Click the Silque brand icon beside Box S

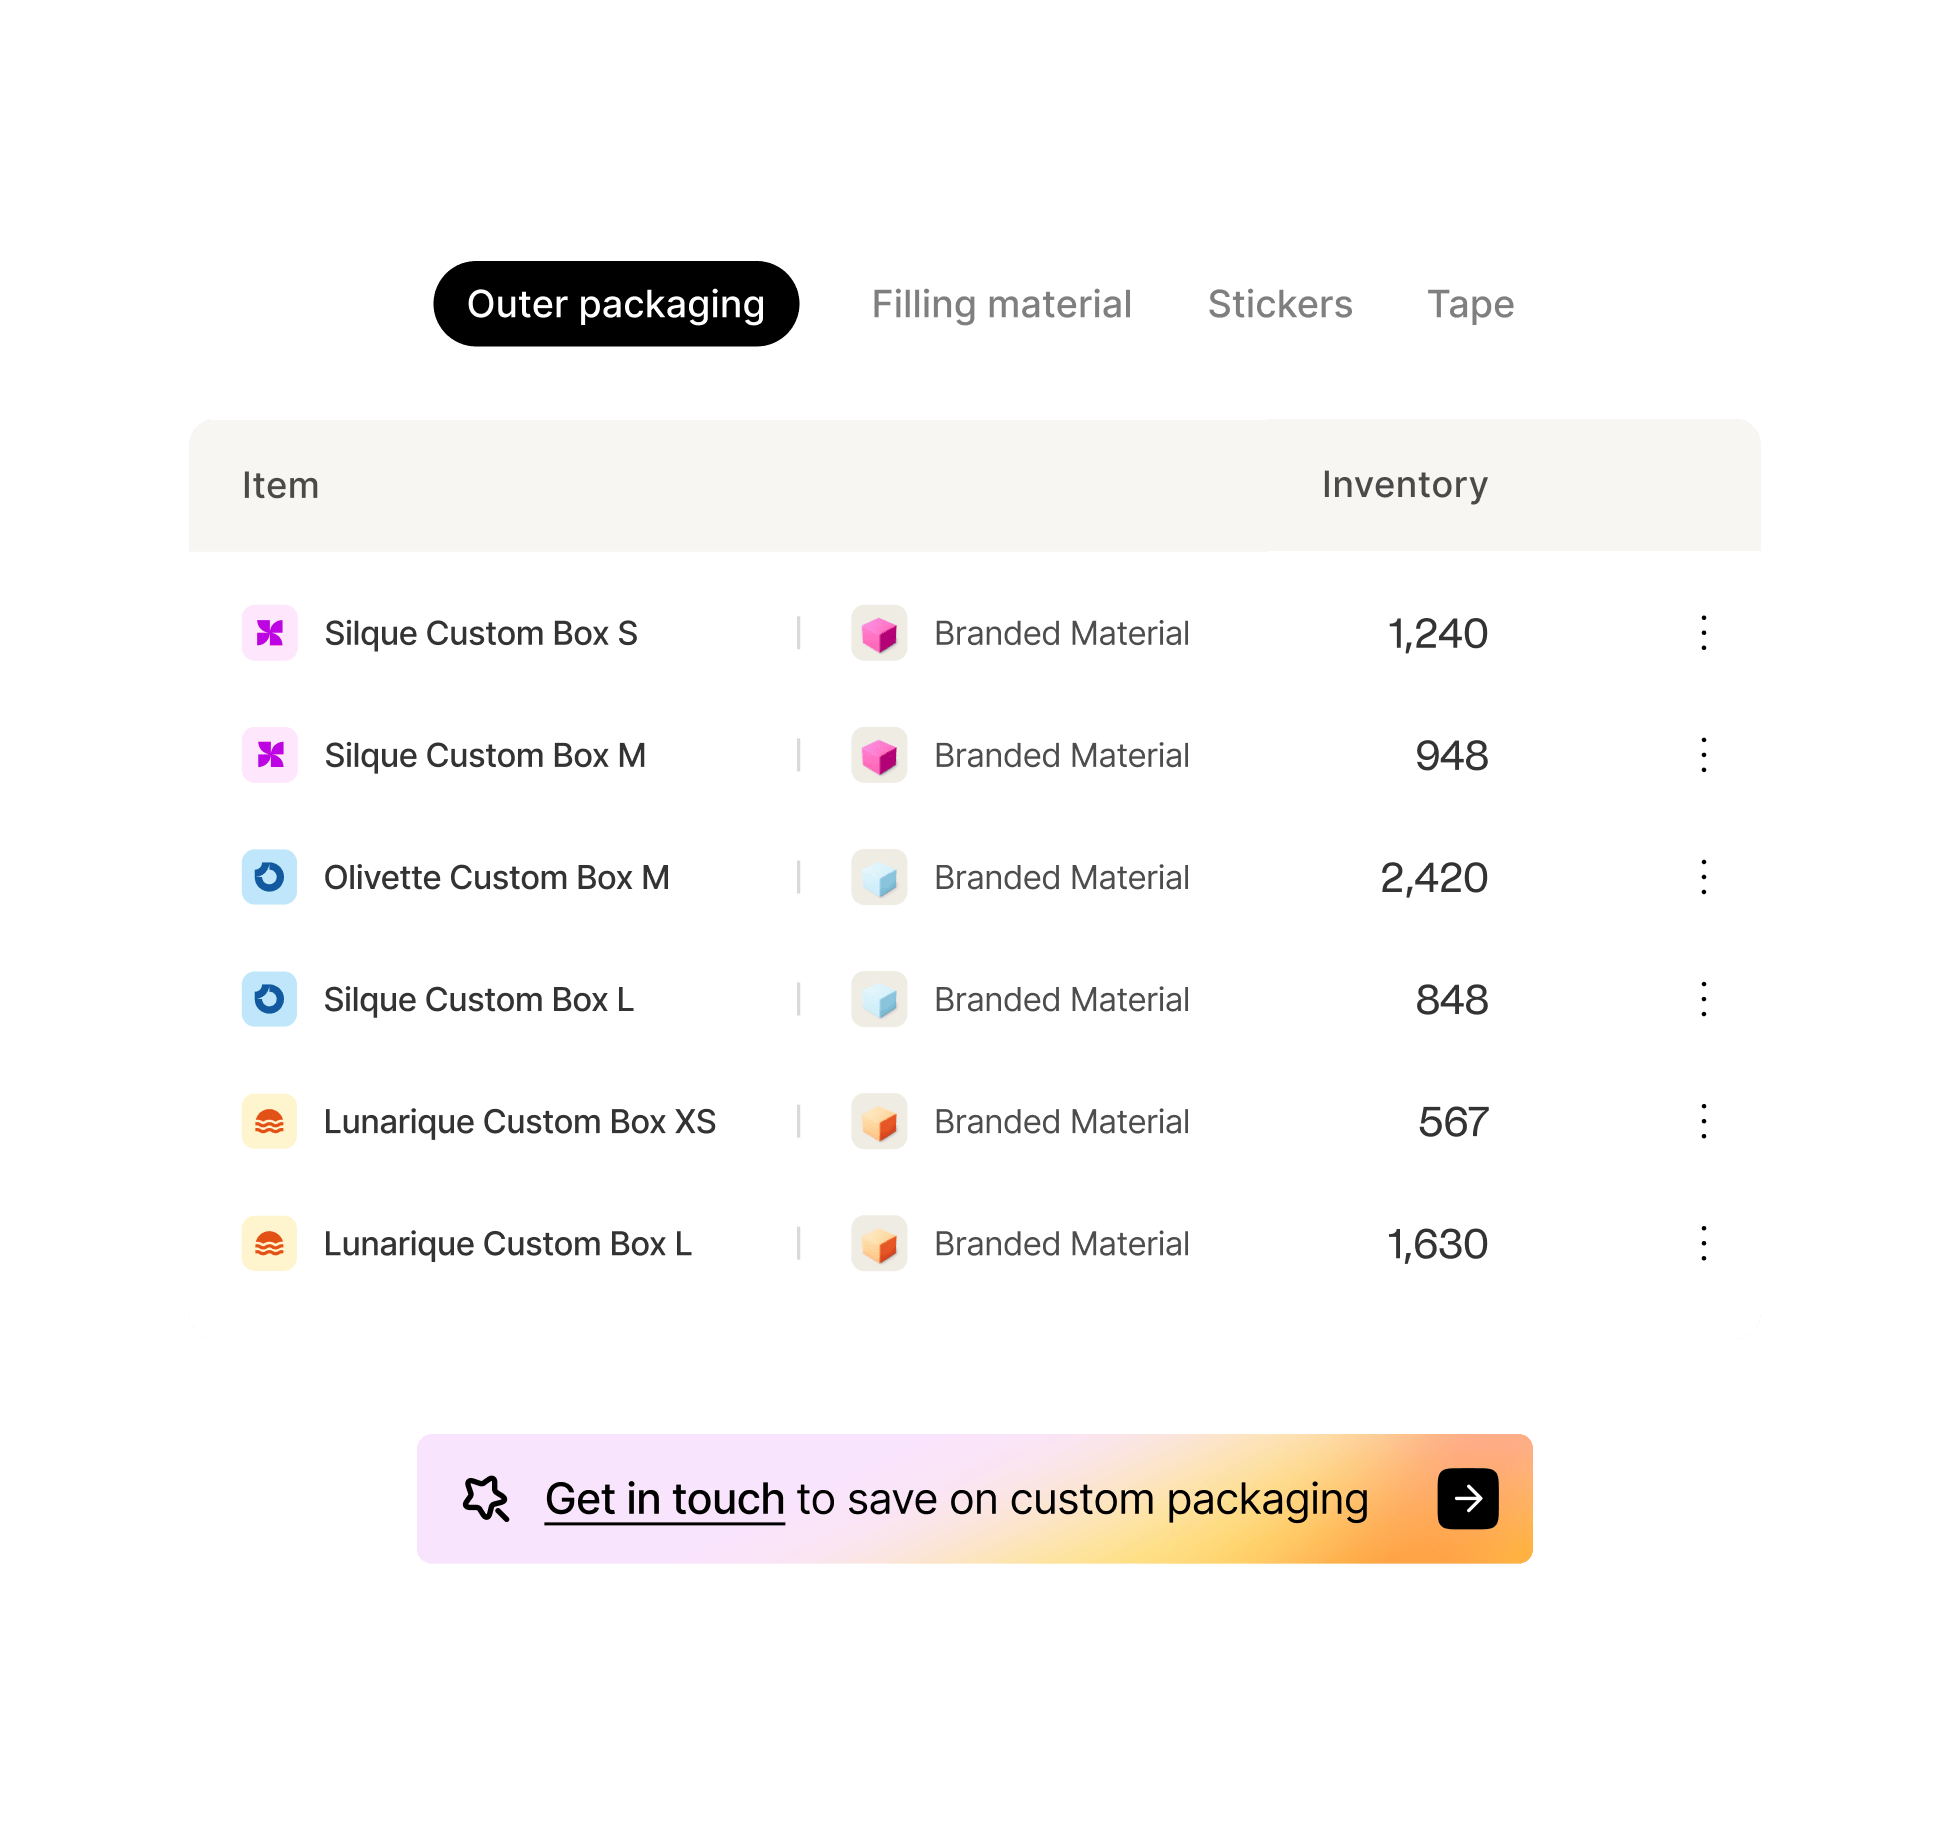coord(270,633)
